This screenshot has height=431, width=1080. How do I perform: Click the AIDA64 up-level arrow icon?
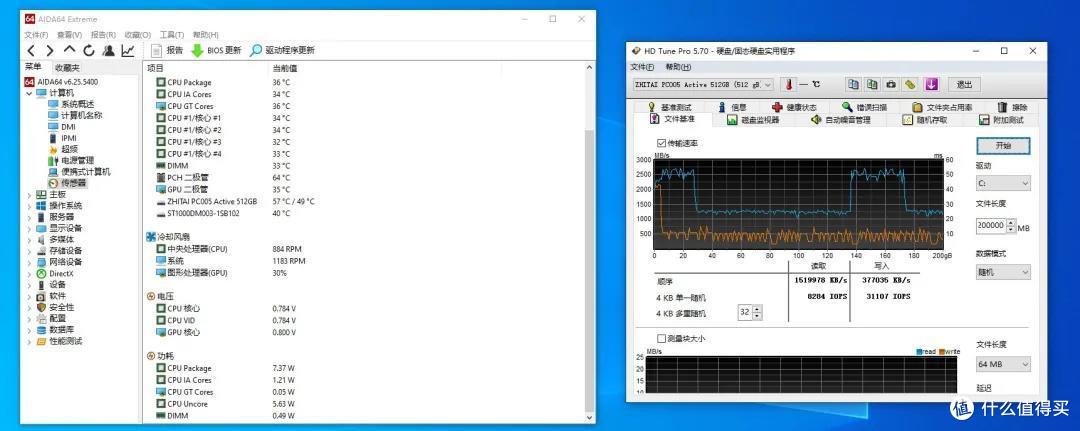click(70, 50)
